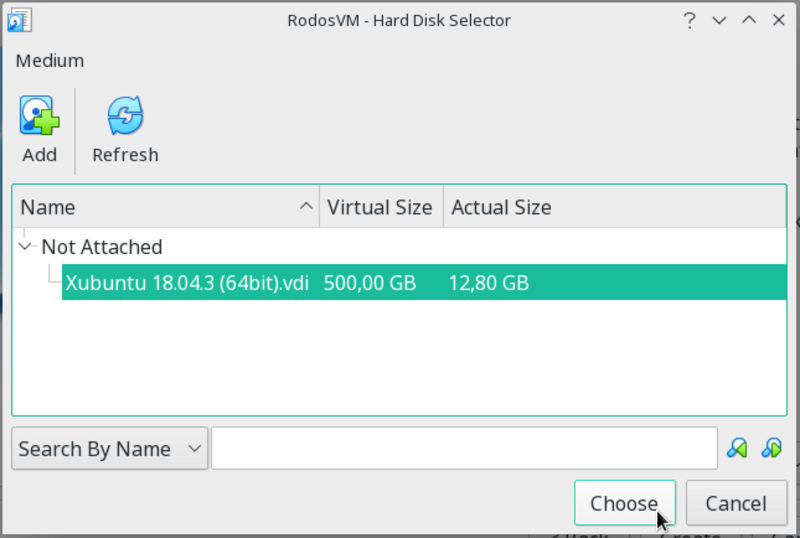This screenshot has width=800, height=538.
Task: Click the find previous match icon
Action: (737, 448)
